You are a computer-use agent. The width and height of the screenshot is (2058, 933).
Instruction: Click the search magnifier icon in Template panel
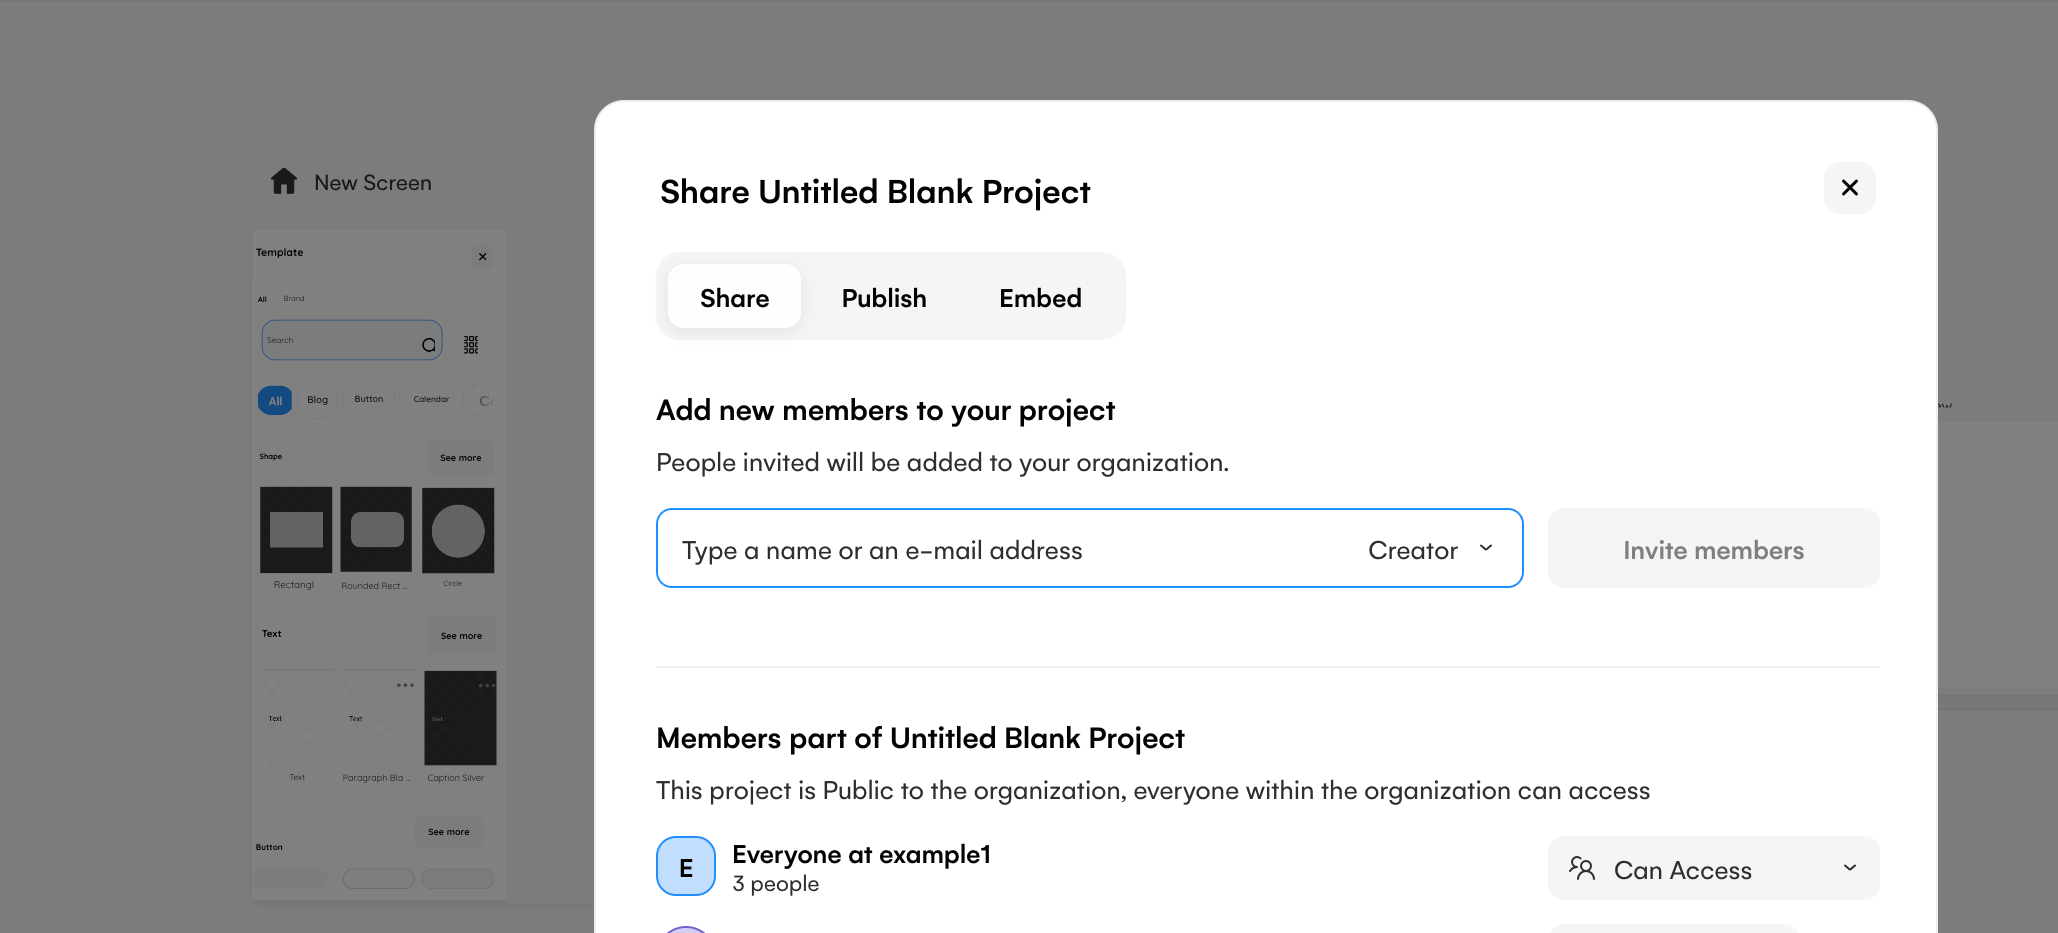point(429,345)
